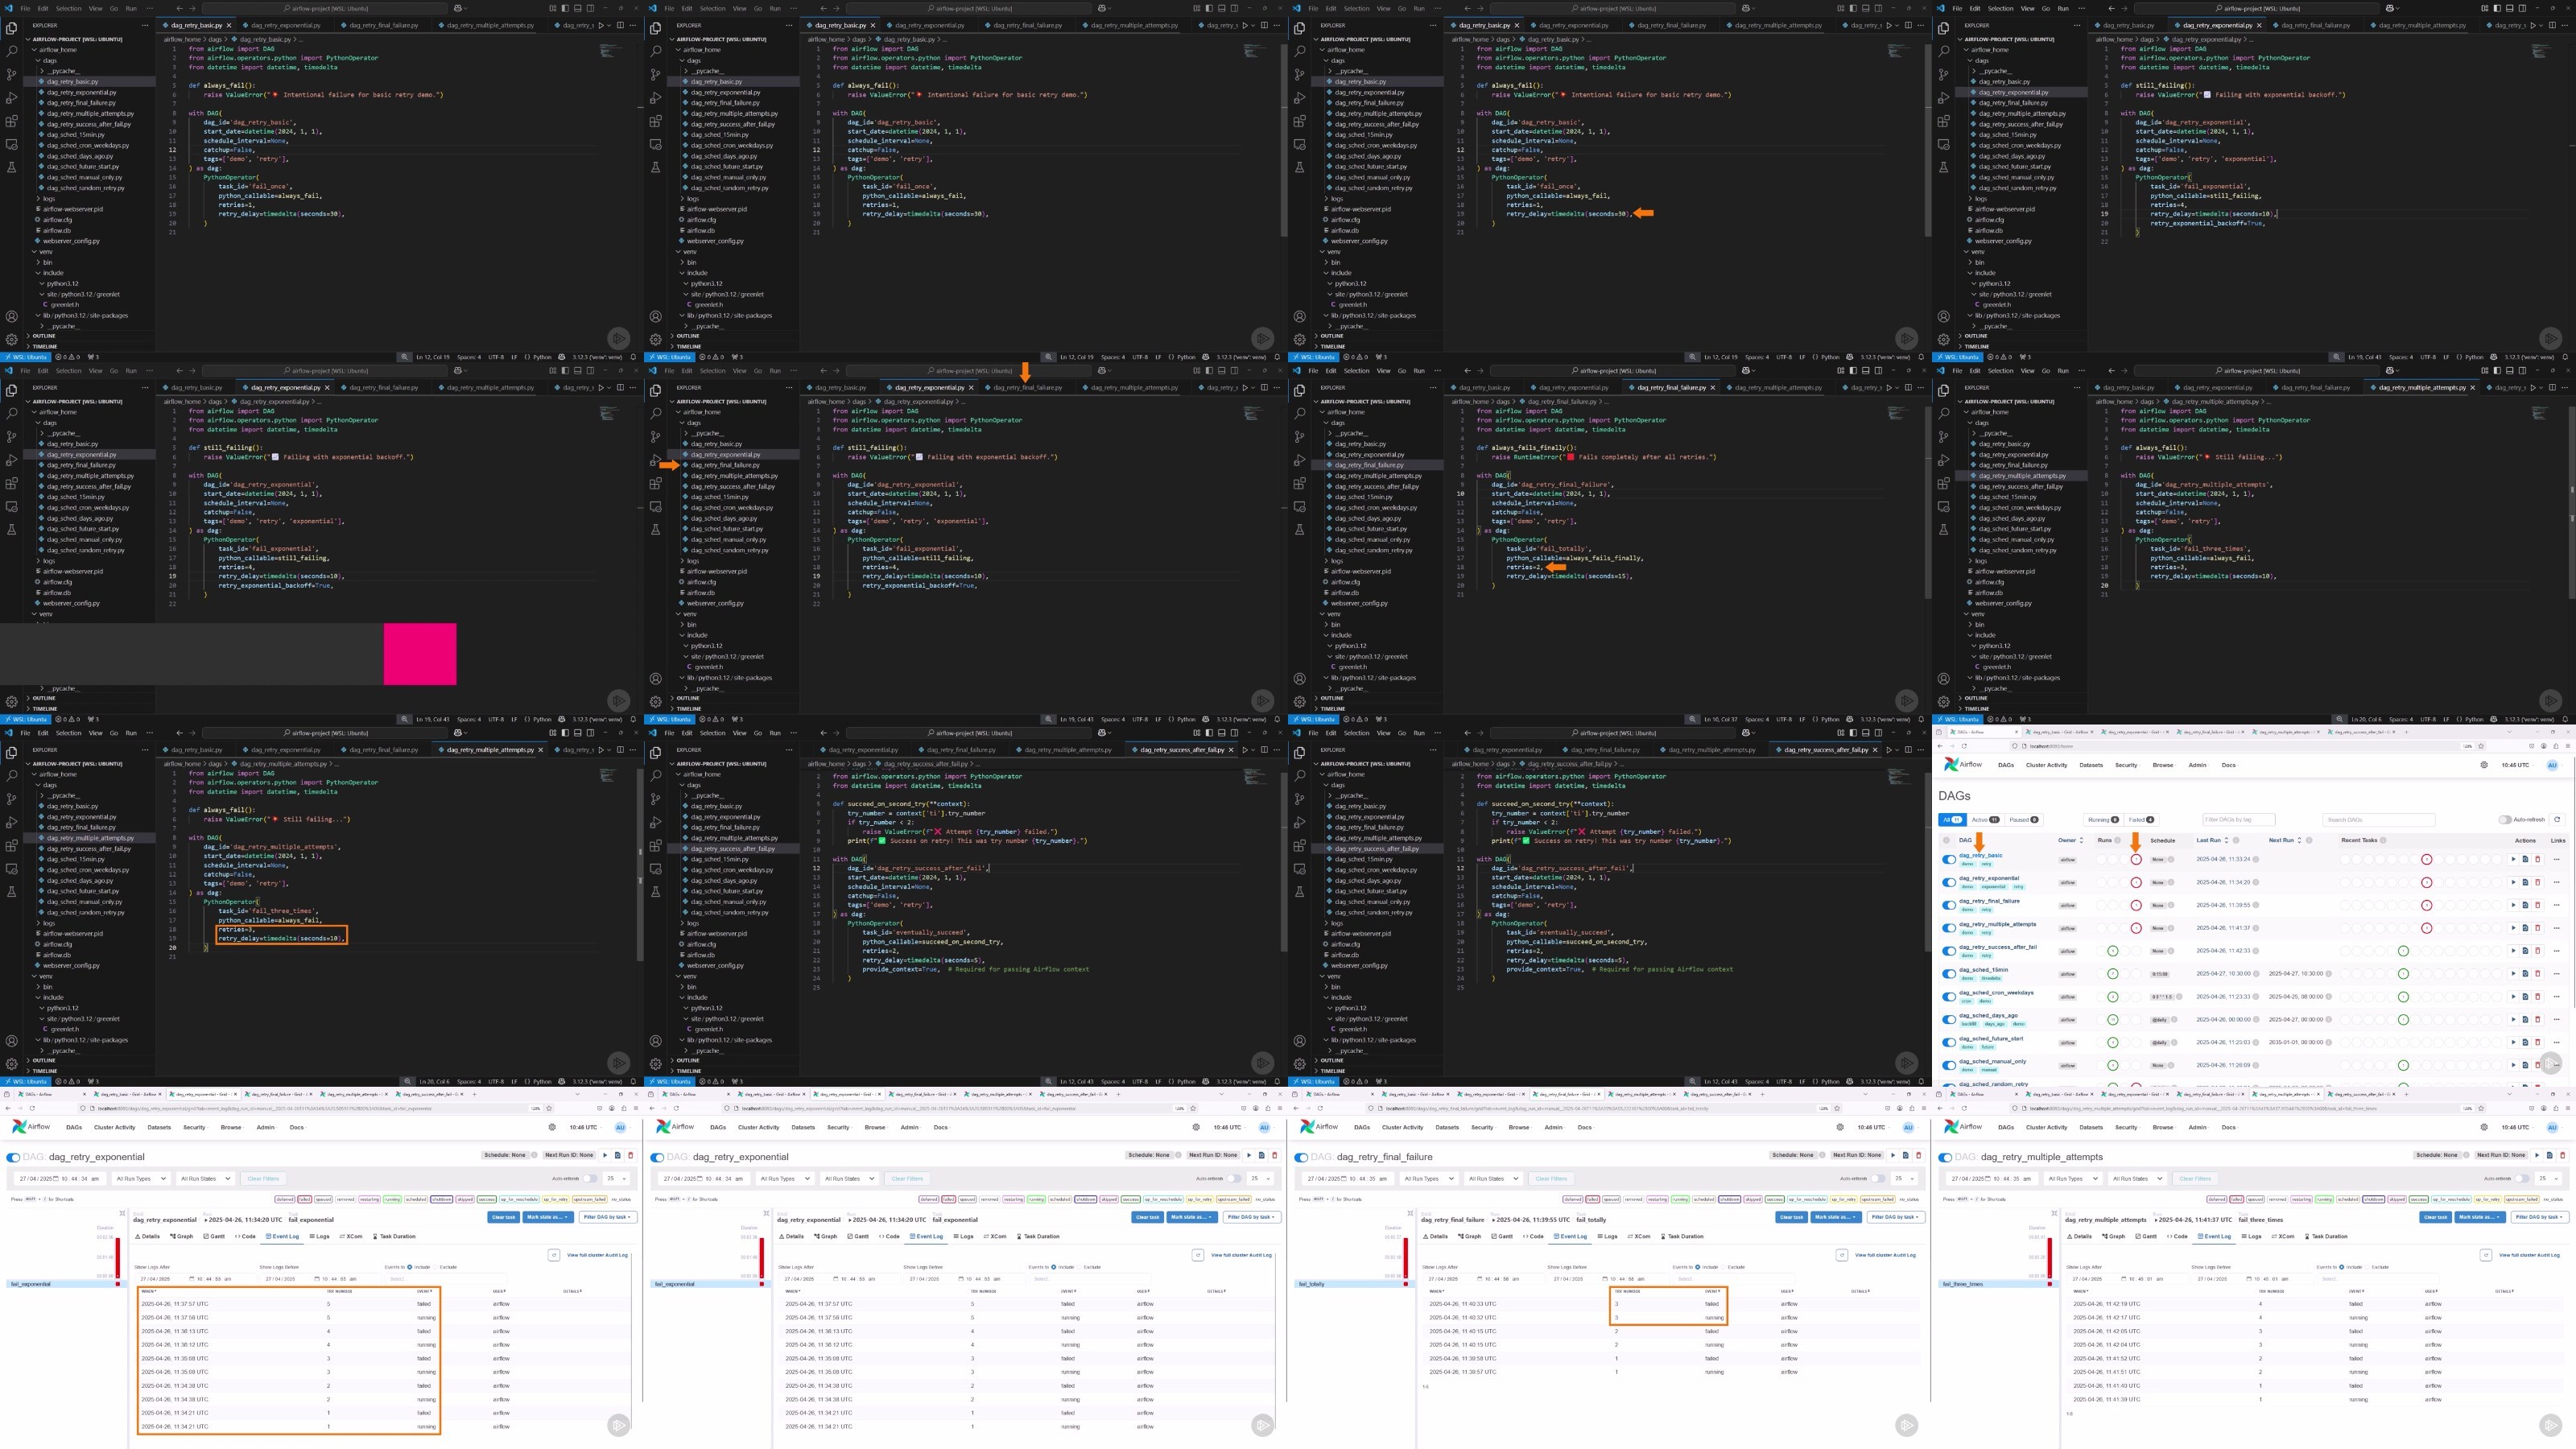The image size is (2576, 1449).
Task: Click Split Editor icon in dag_retry_final_failure.py VS Code window
Action: [x=1908, y=388]
